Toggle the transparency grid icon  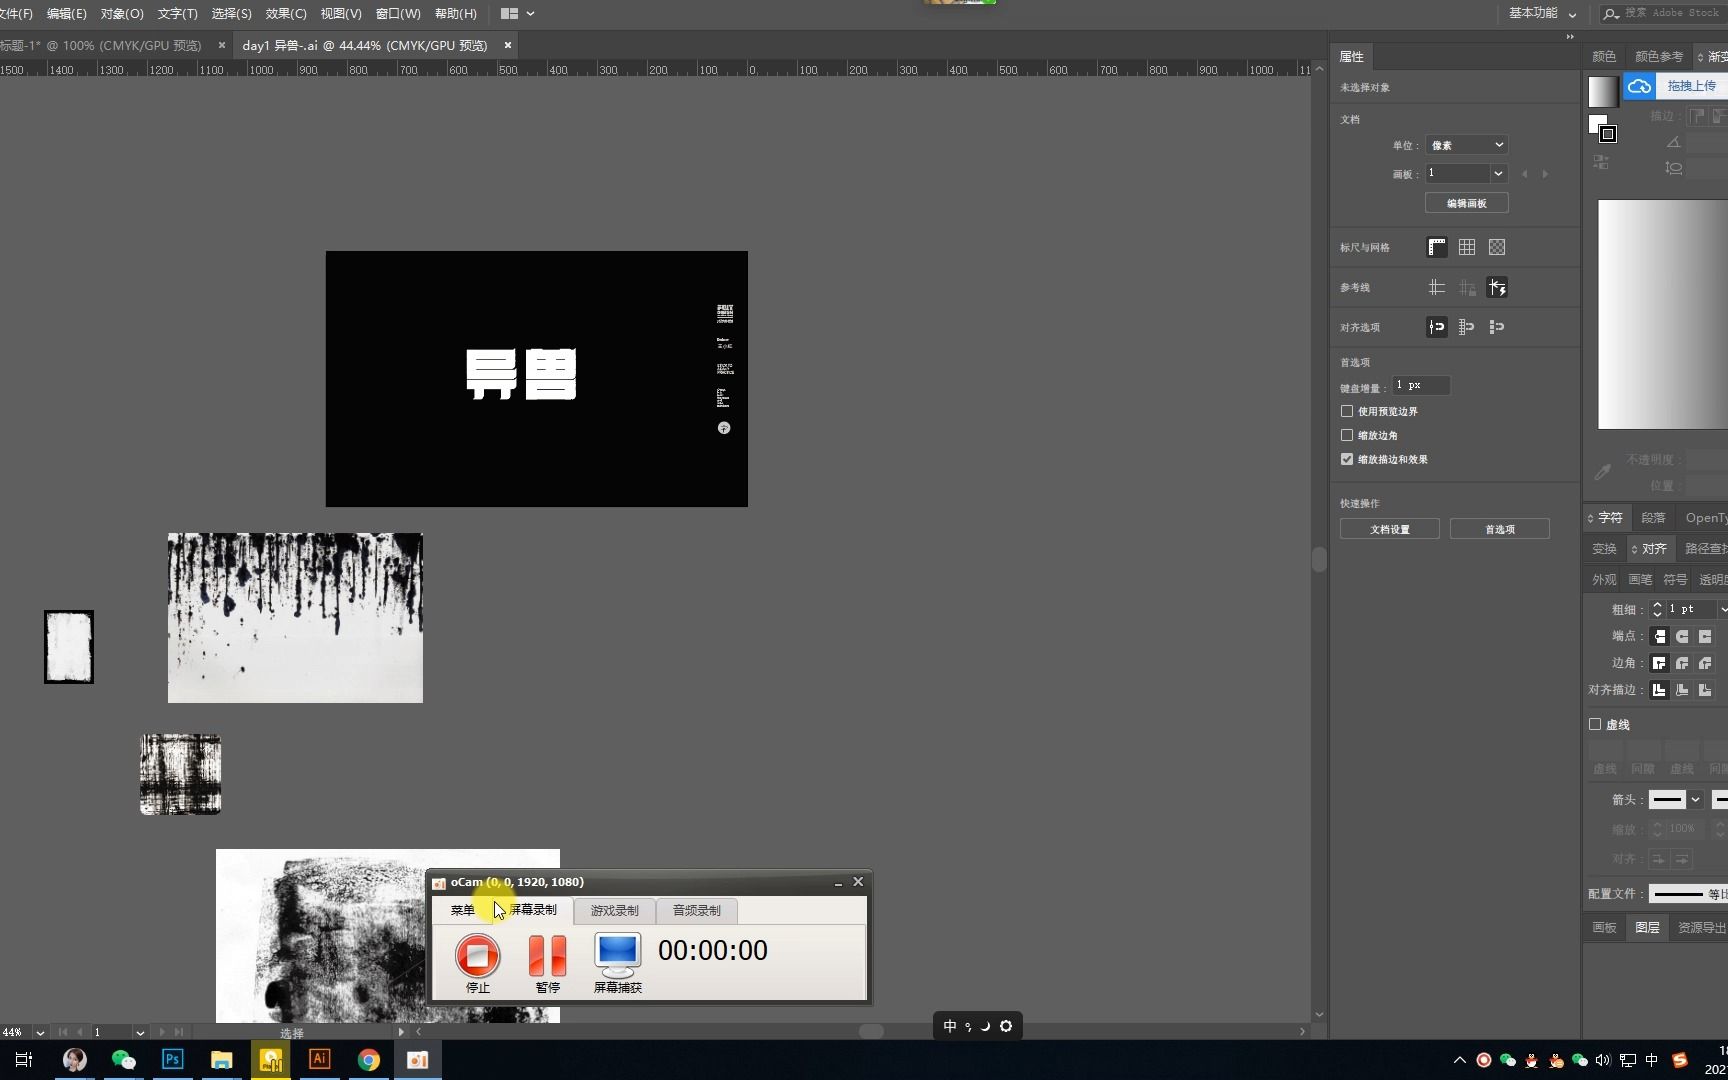click(1497, 247)
